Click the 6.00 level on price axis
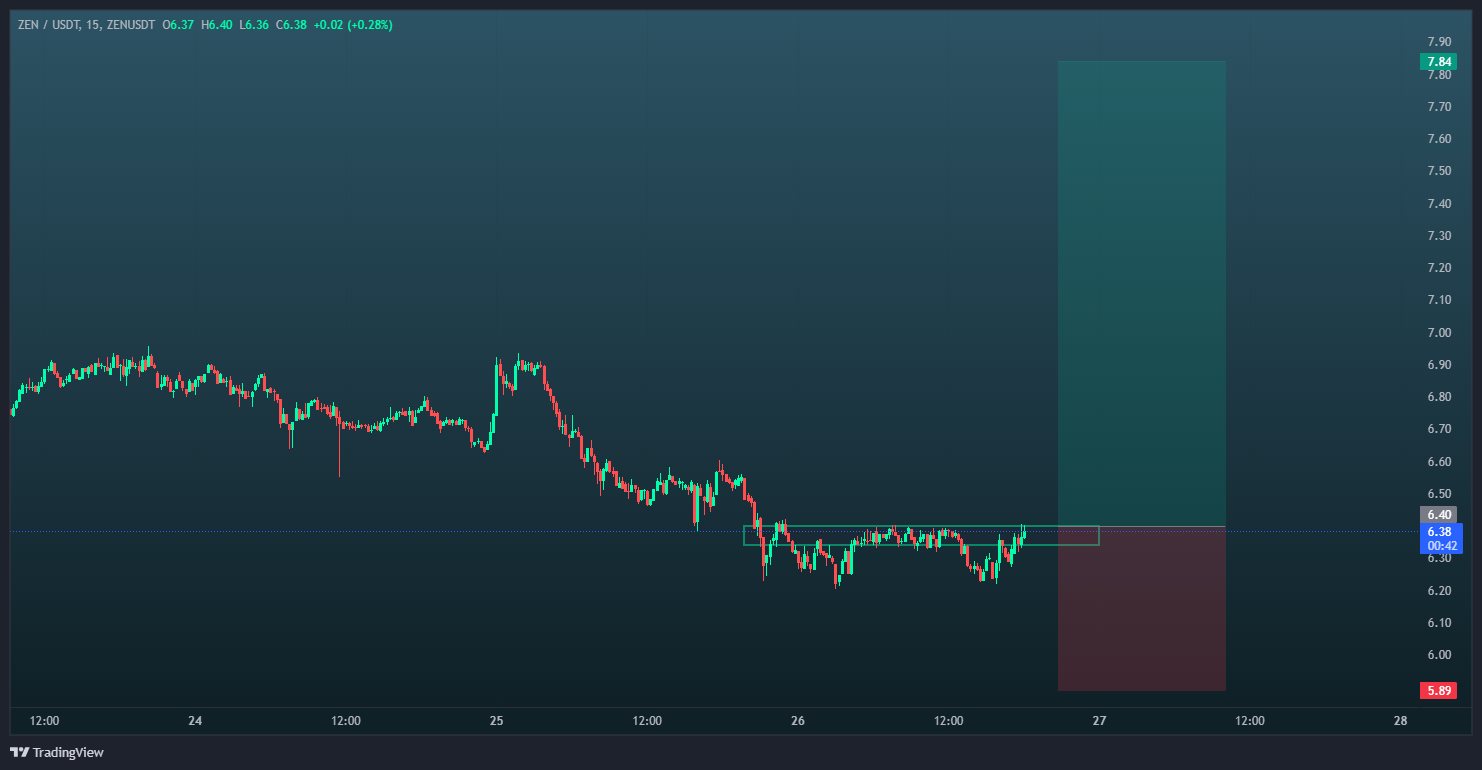The height and width of the screenshot is (770, 1482). pyautogui.click(x=1439, y=655)
